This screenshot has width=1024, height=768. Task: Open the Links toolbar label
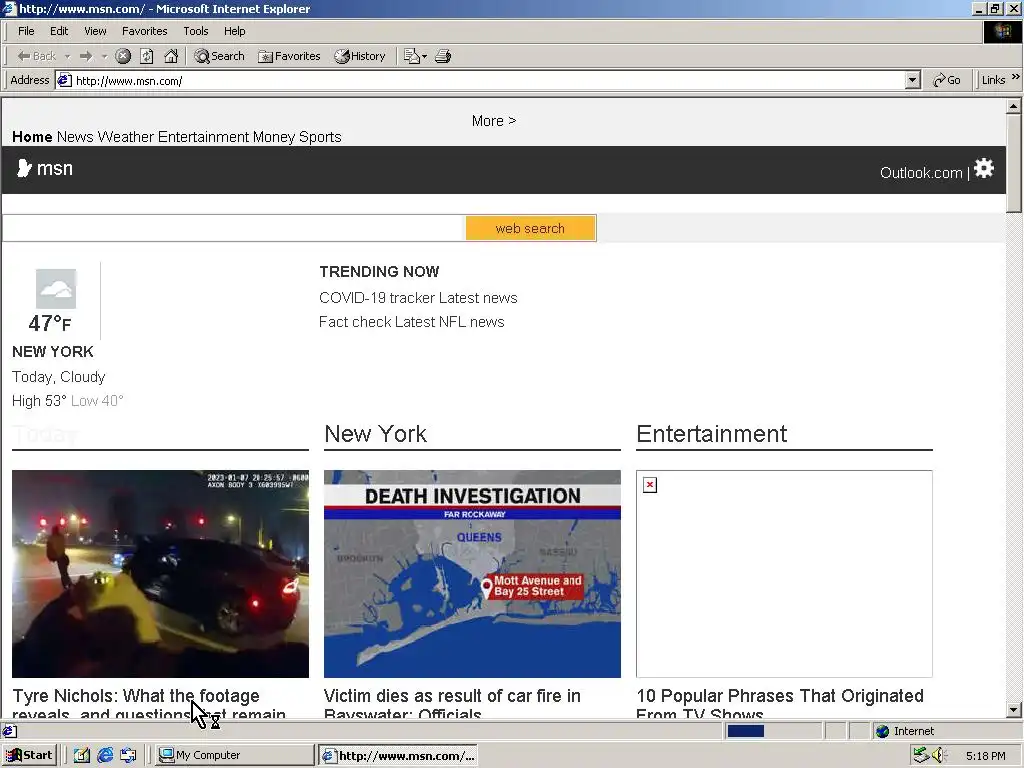993,80
